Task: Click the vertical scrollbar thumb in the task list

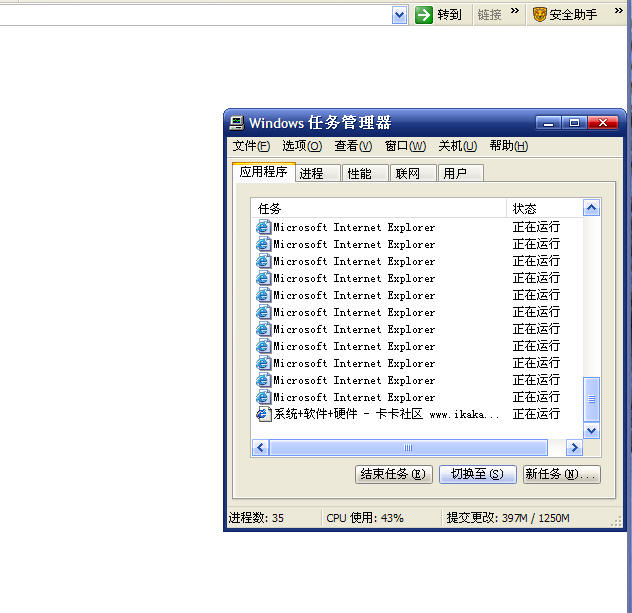Action: pyautogui.click(x=591, y=399)
